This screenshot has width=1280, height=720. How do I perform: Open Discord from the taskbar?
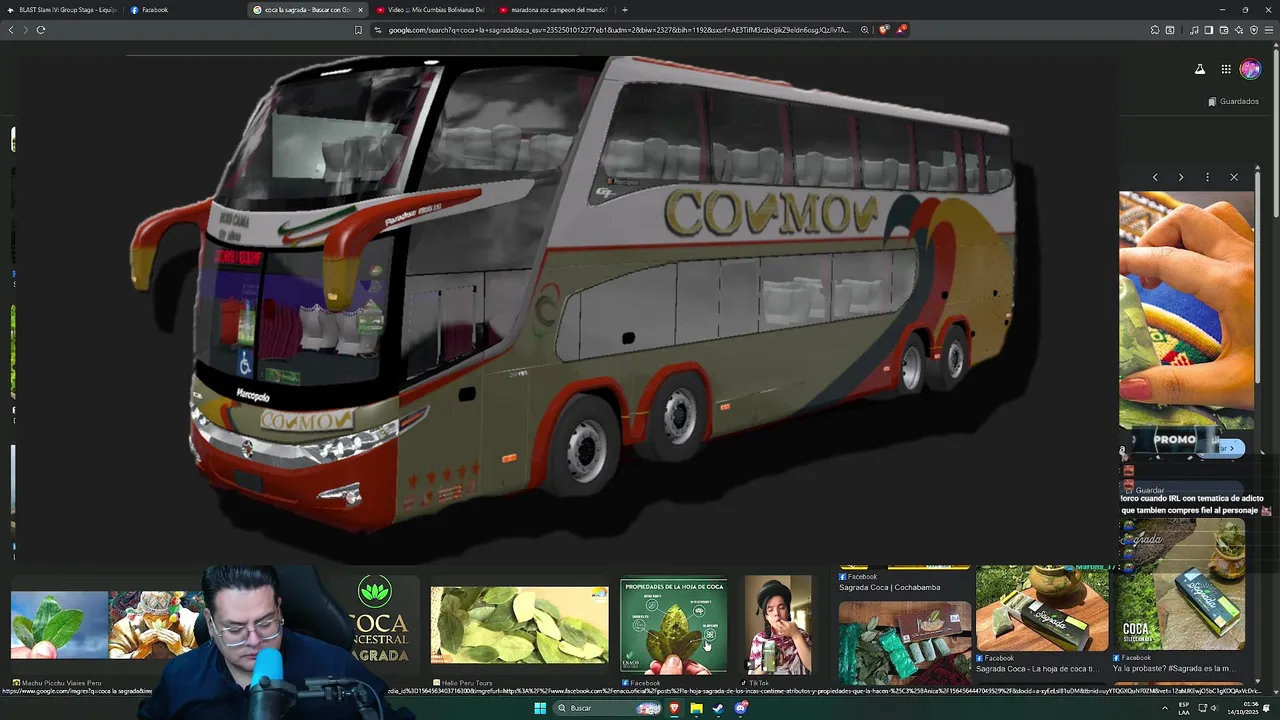coord(741,708)
